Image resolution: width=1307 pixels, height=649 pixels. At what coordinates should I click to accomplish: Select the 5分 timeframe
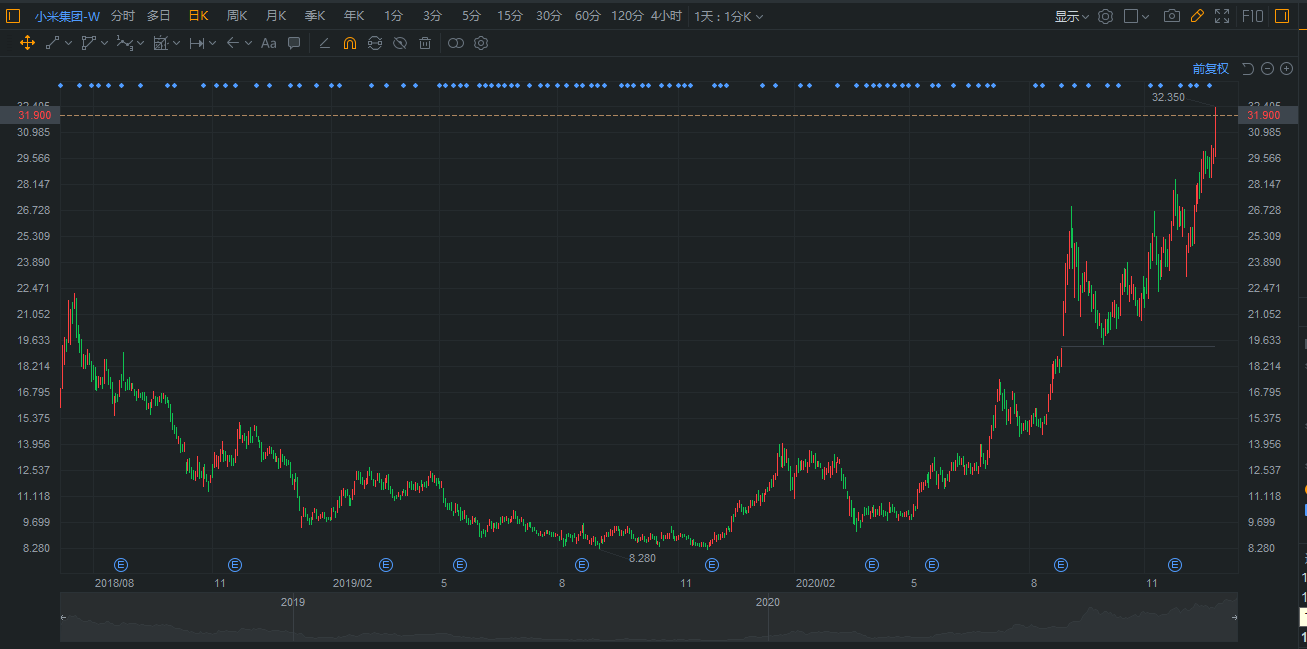(471, 16)
